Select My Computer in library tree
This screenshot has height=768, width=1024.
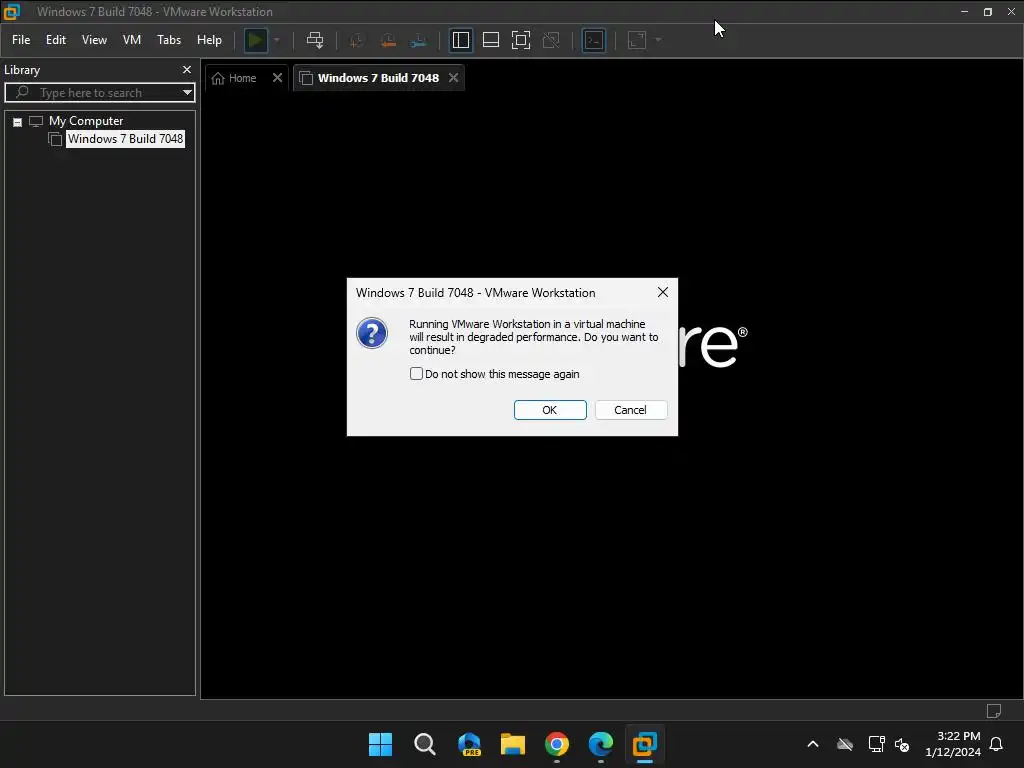point(86,121)
